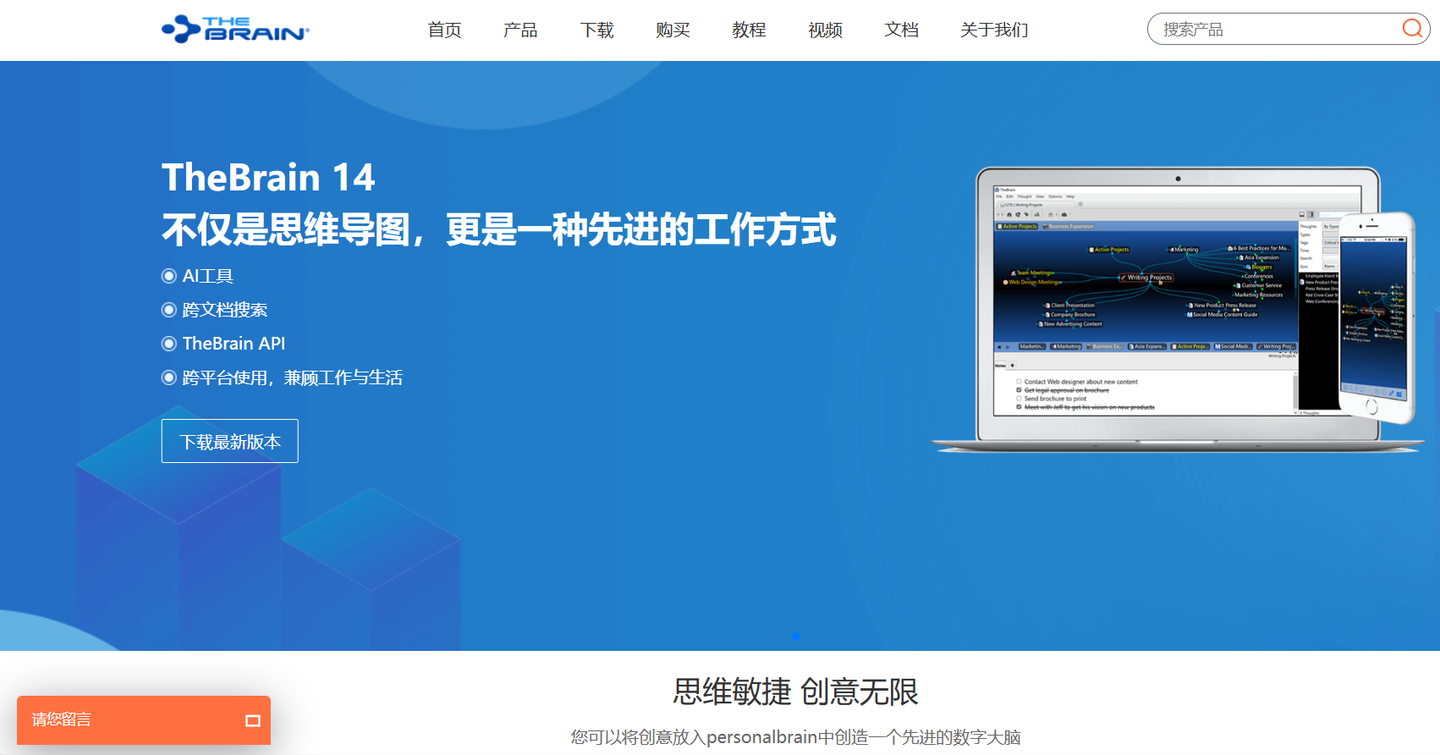Open the 购买 nav item
This screenshot has width=1440, height=755.
(673, 30)
